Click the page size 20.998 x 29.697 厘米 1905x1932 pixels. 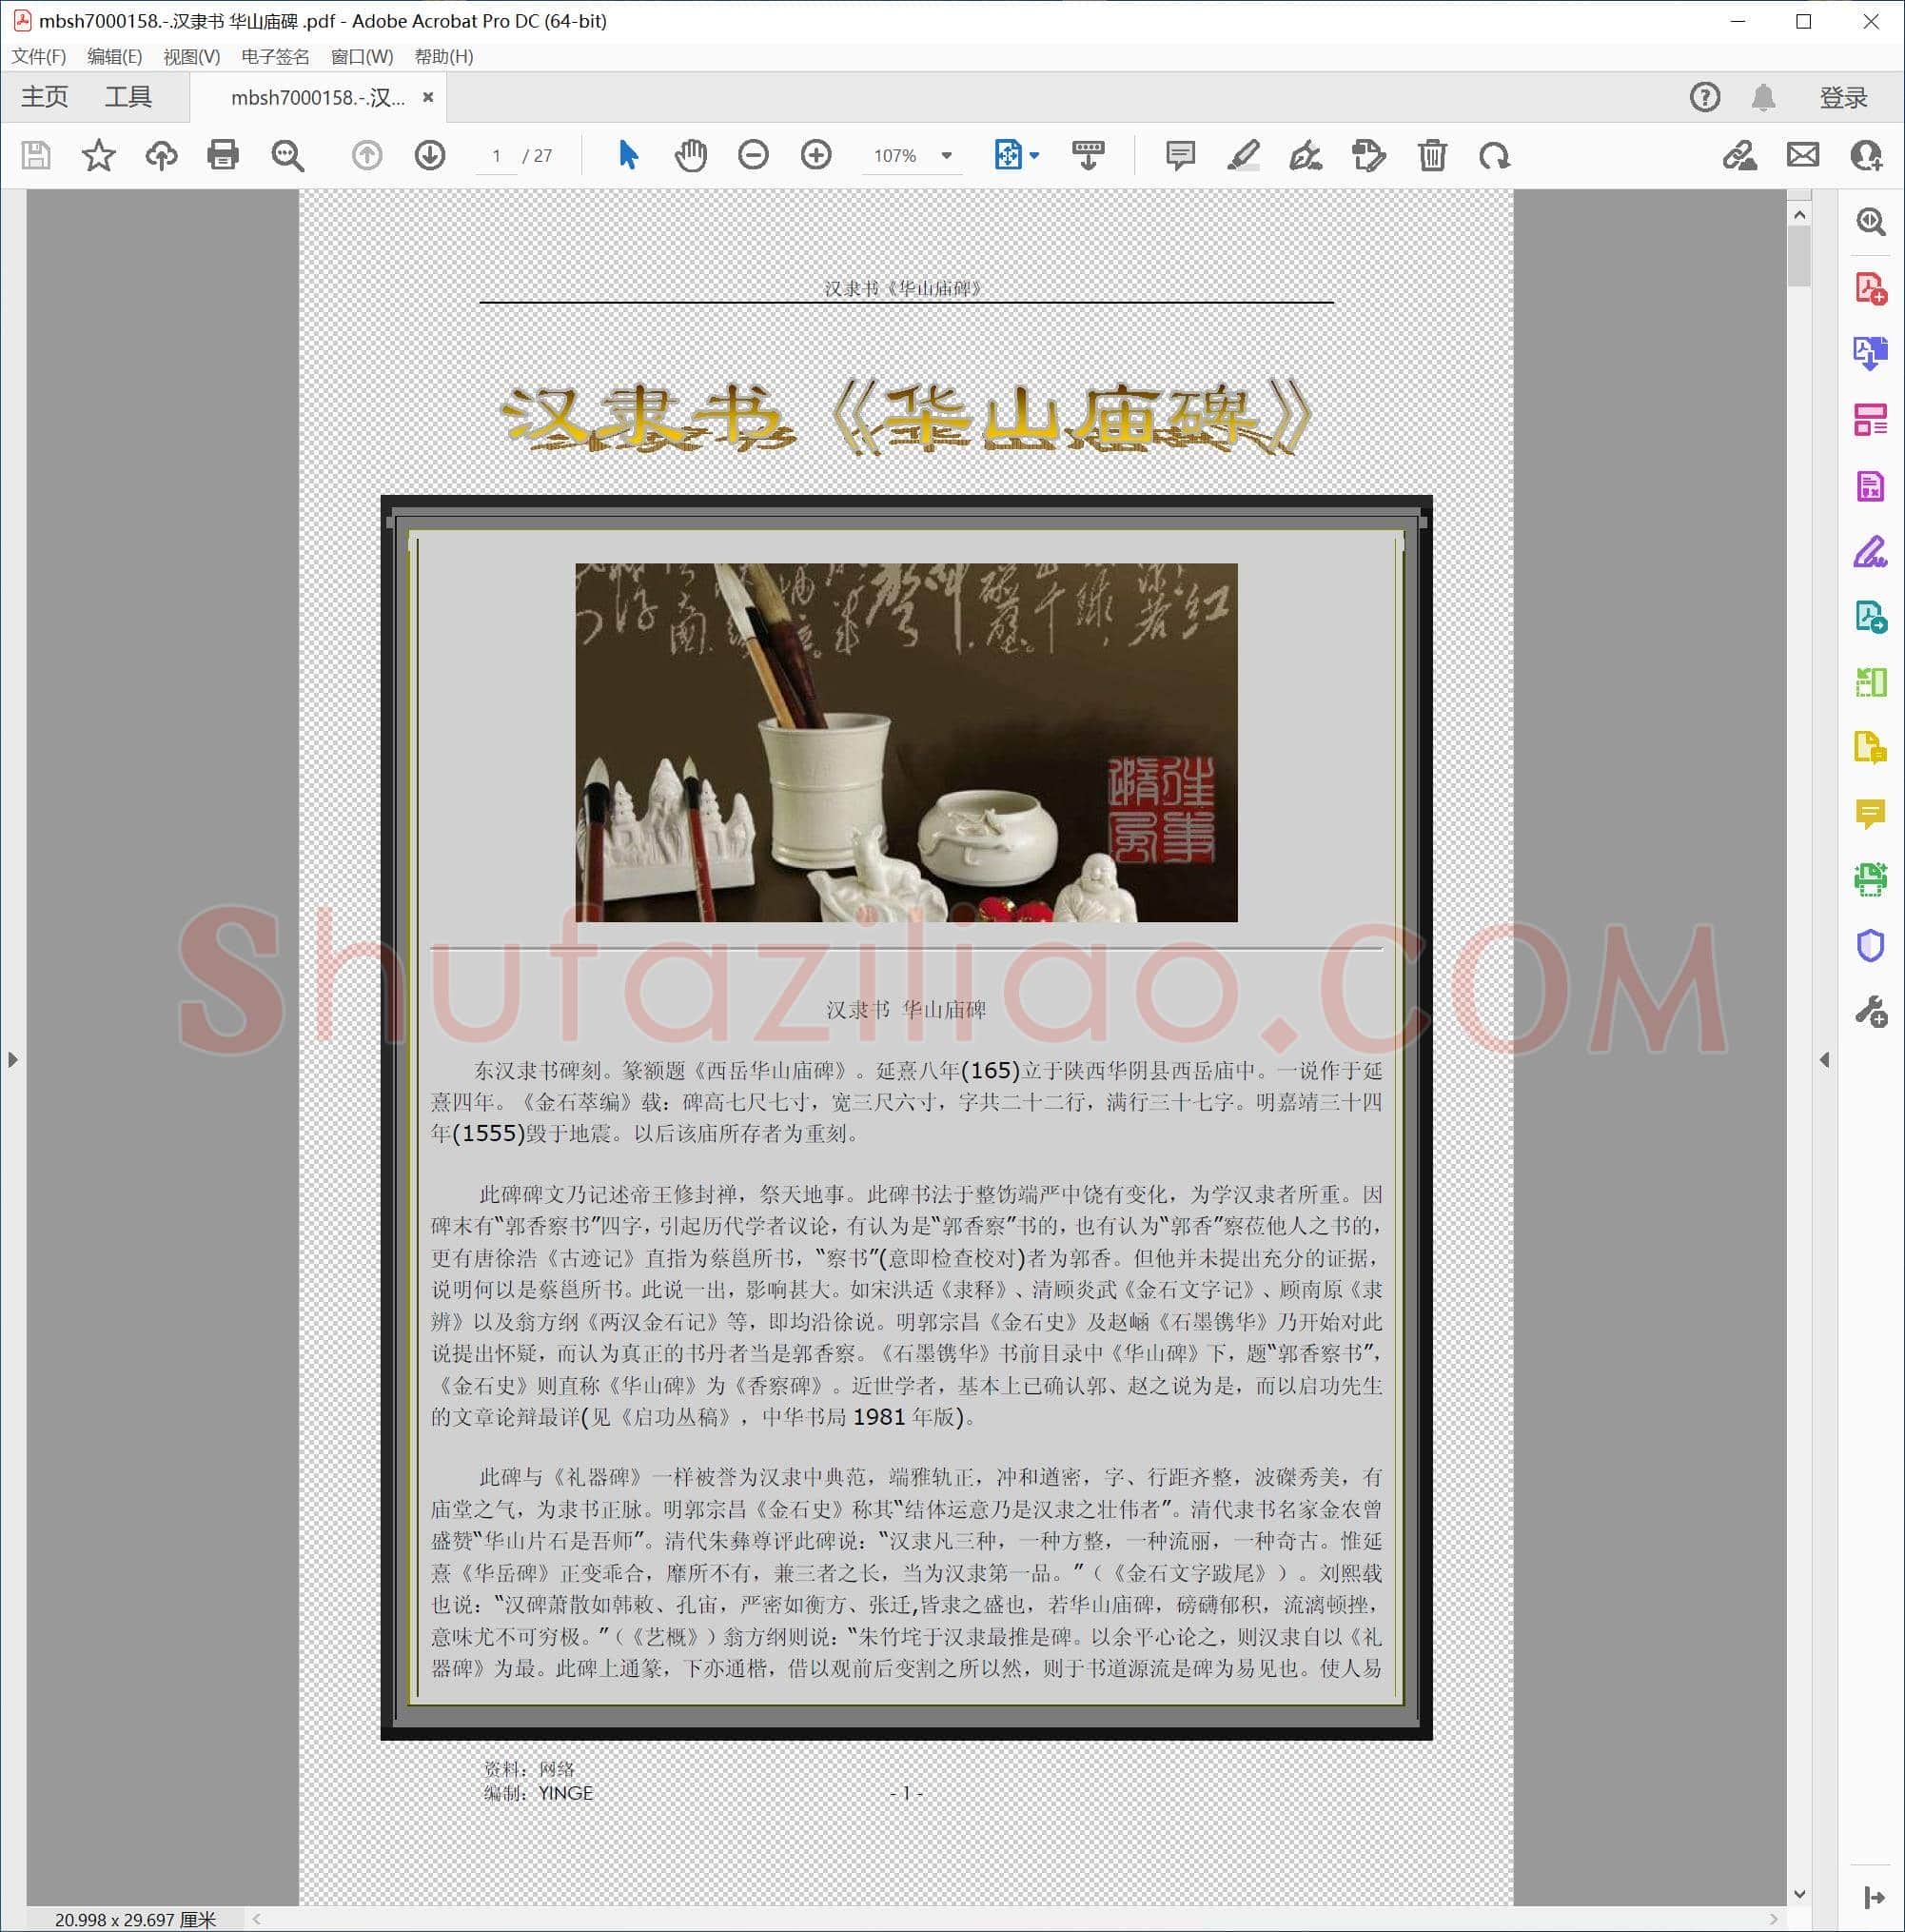(x=135, y=1919)
